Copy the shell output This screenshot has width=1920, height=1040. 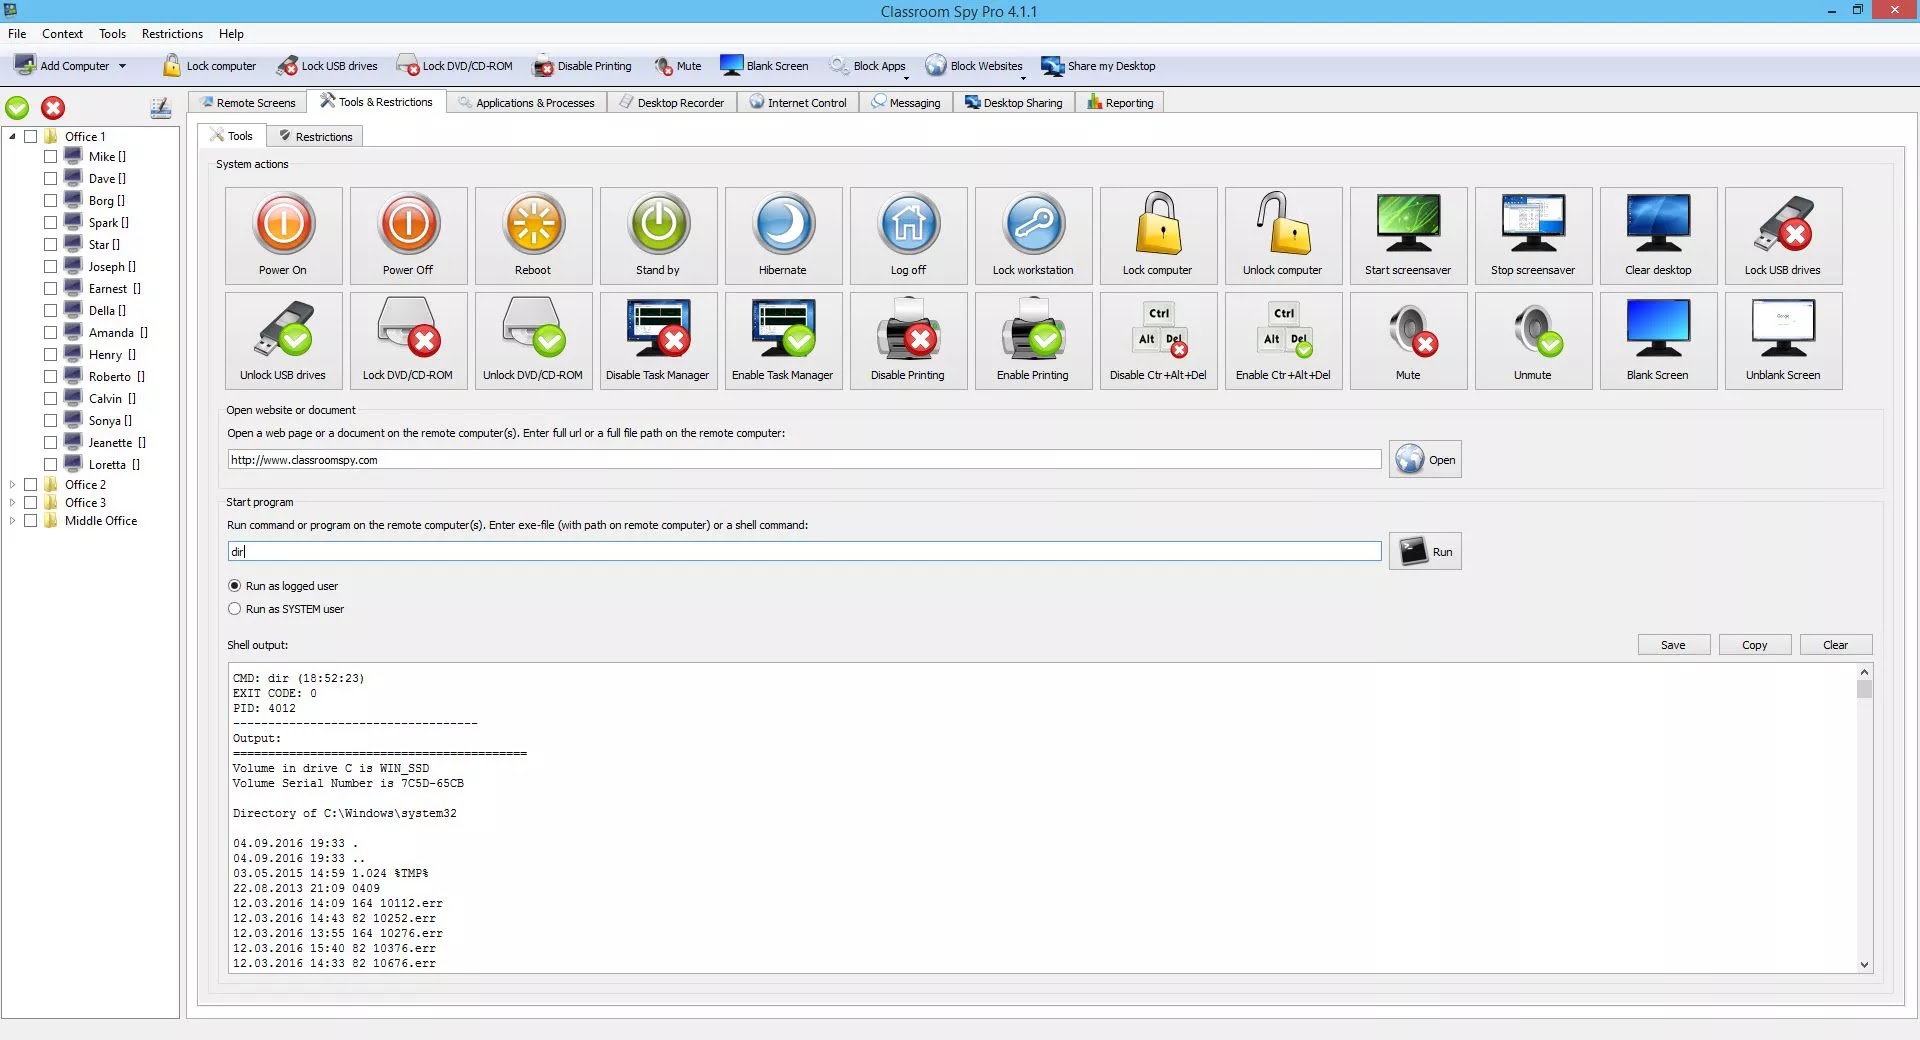[x=1754, y=645]
